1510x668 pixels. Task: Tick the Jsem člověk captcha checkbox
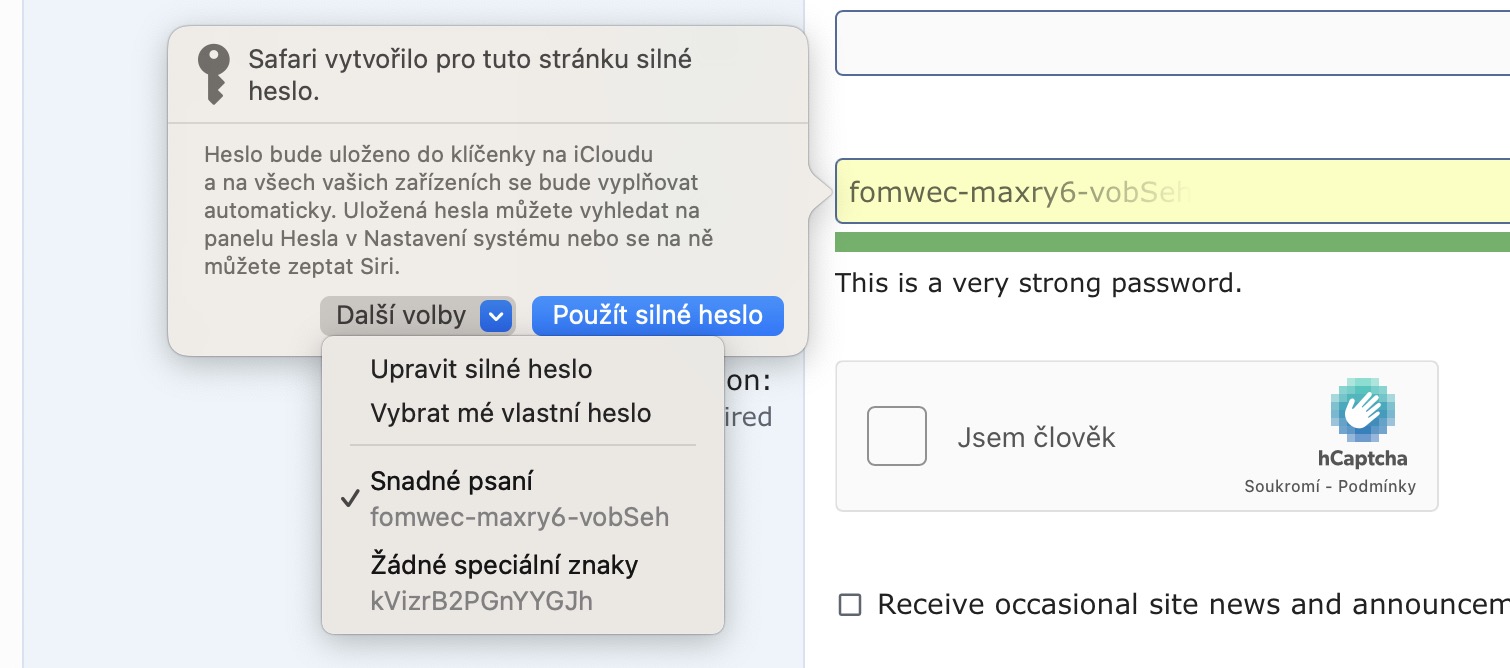(x=896, y=436)
